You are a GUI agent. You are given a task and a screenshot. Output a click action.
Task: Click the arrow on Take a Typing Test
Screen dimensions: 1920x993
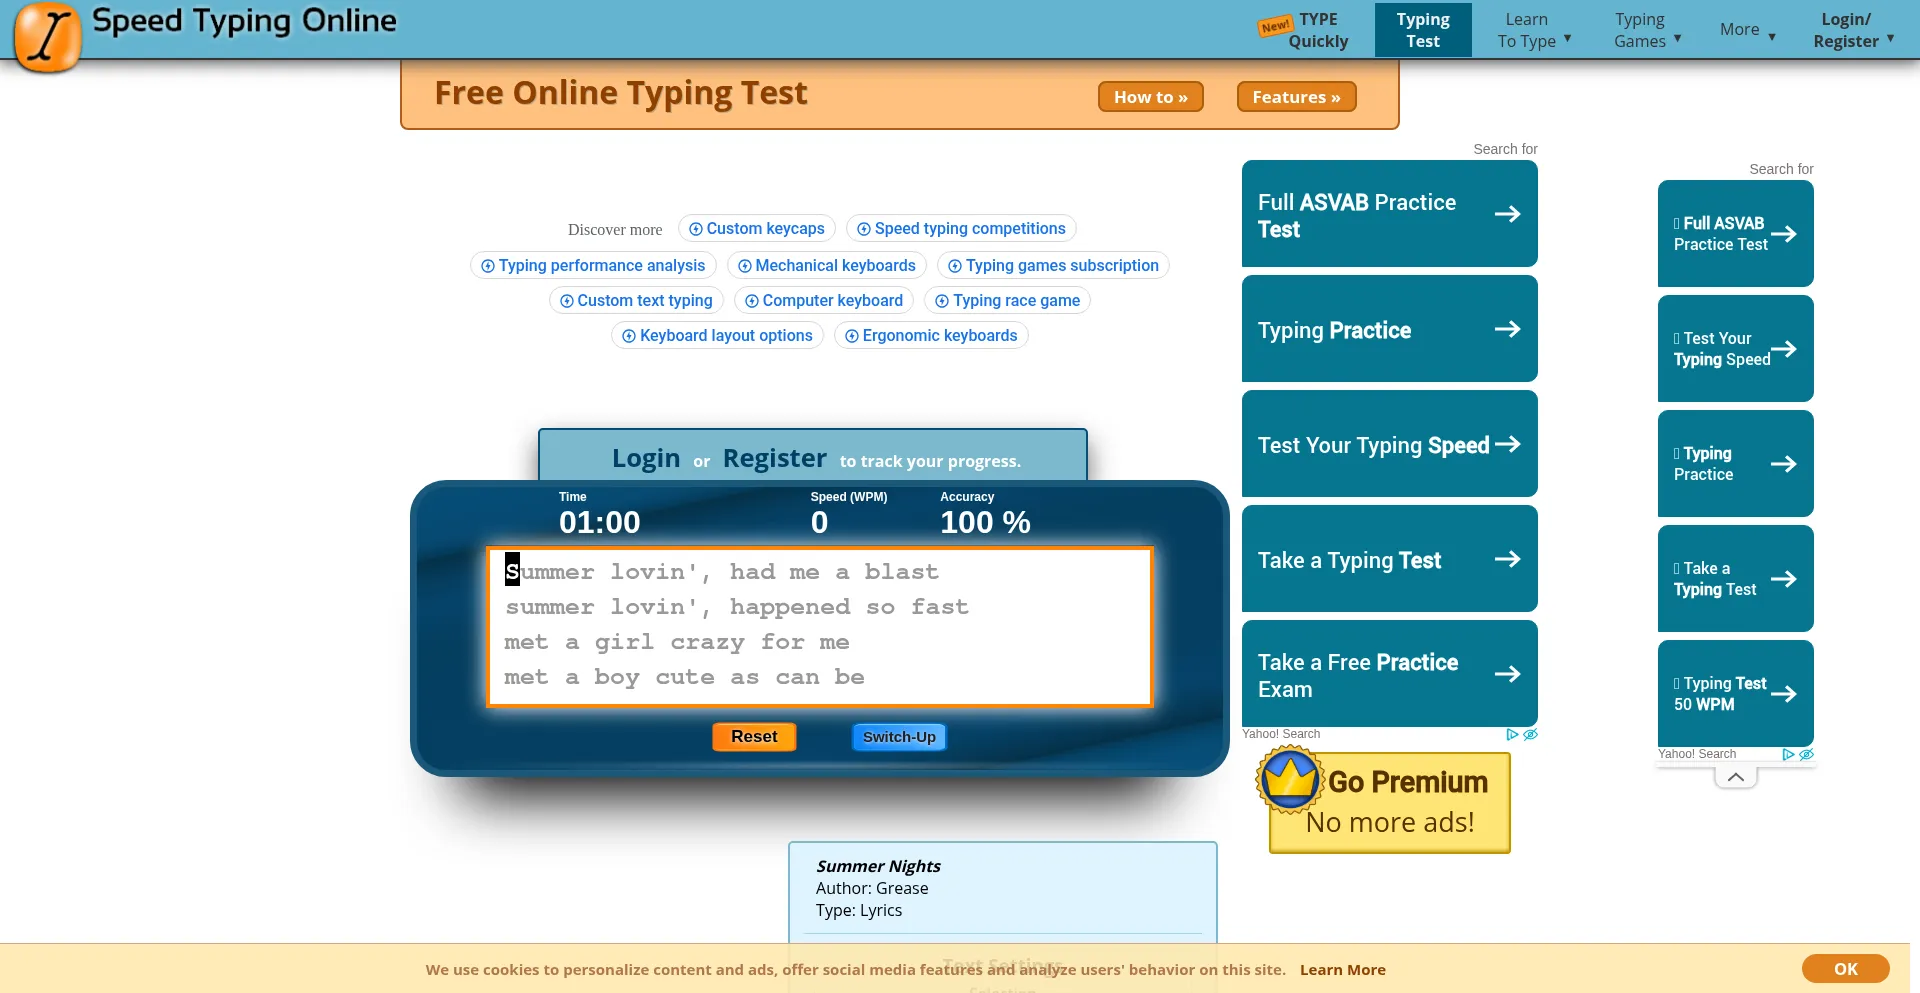click(1507, 559)
